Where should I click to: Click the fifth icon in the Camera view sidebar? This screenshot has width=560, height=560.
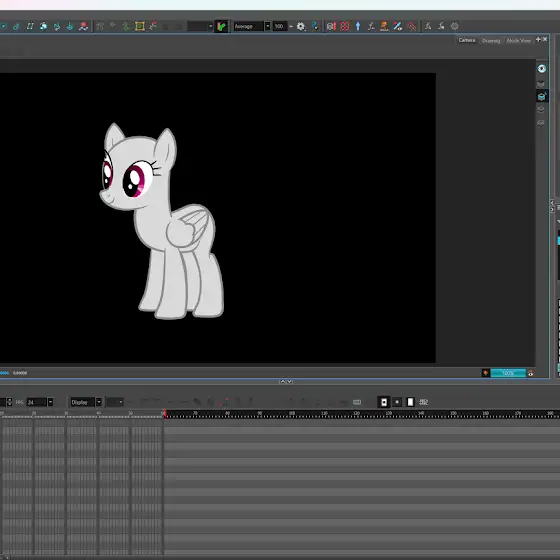pos(541,123)
